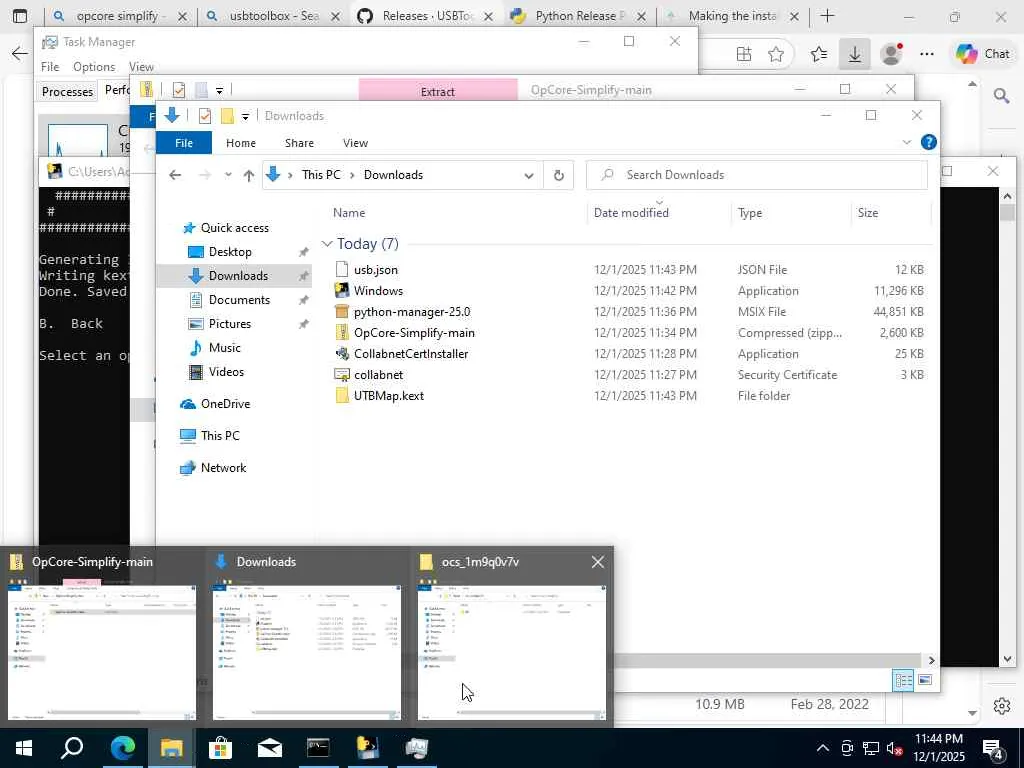
Task: Select the collabnet security certificate file
Action: click(378, 374)
